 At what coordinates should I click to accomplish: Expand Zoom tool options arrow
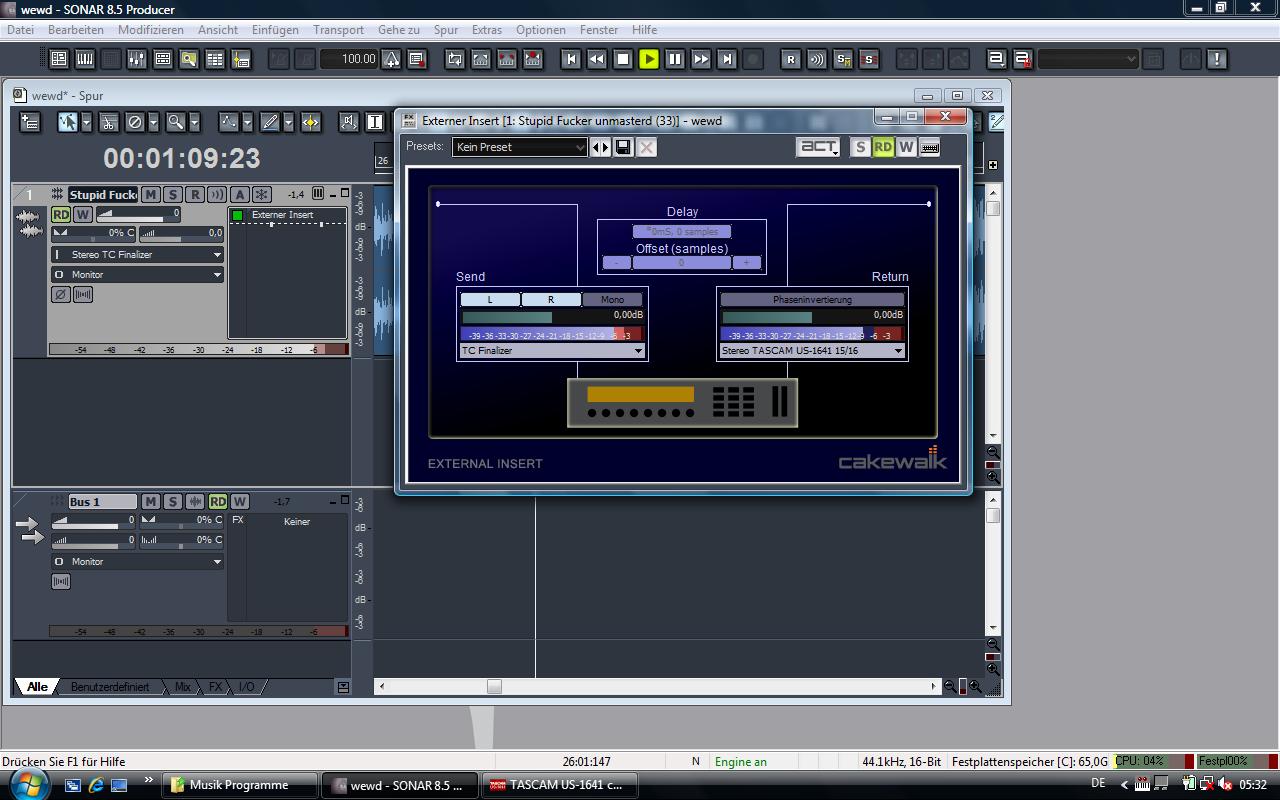pos(194,122)
